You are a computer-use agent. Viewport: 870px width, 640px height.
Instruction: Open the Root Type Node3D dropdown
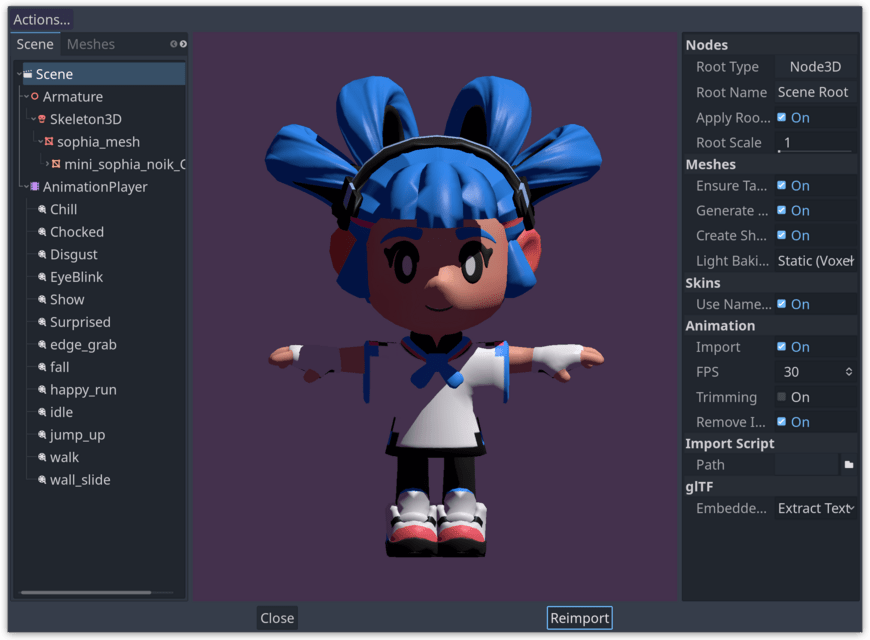815,67
